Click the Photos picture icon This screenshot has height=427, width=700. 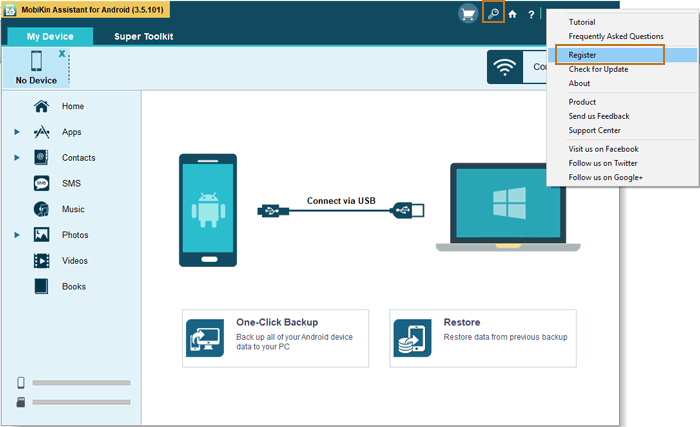click(42, 234)
